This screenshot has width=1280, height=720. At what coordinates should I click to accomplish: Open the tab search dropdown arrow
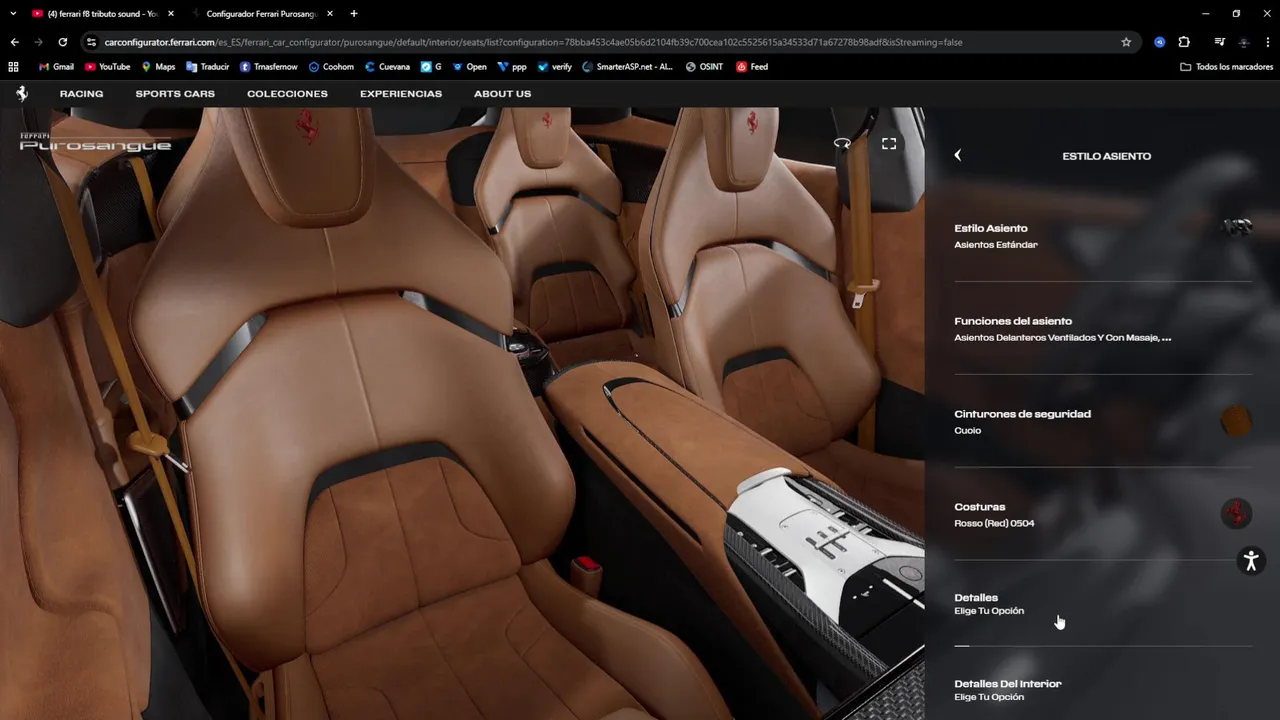pyautogui.click(x=13, y=14)
